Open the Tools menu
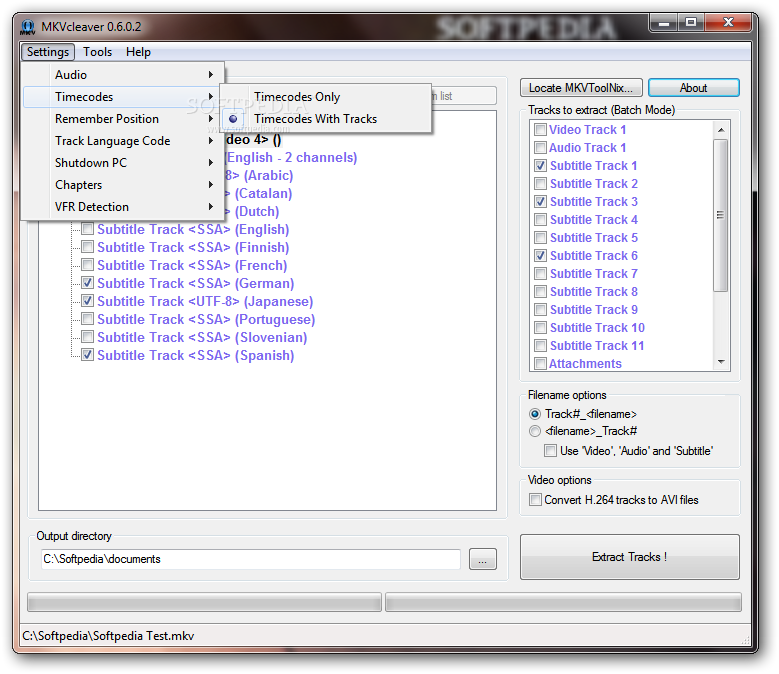779x674 pixels. [x=97, y=52]
